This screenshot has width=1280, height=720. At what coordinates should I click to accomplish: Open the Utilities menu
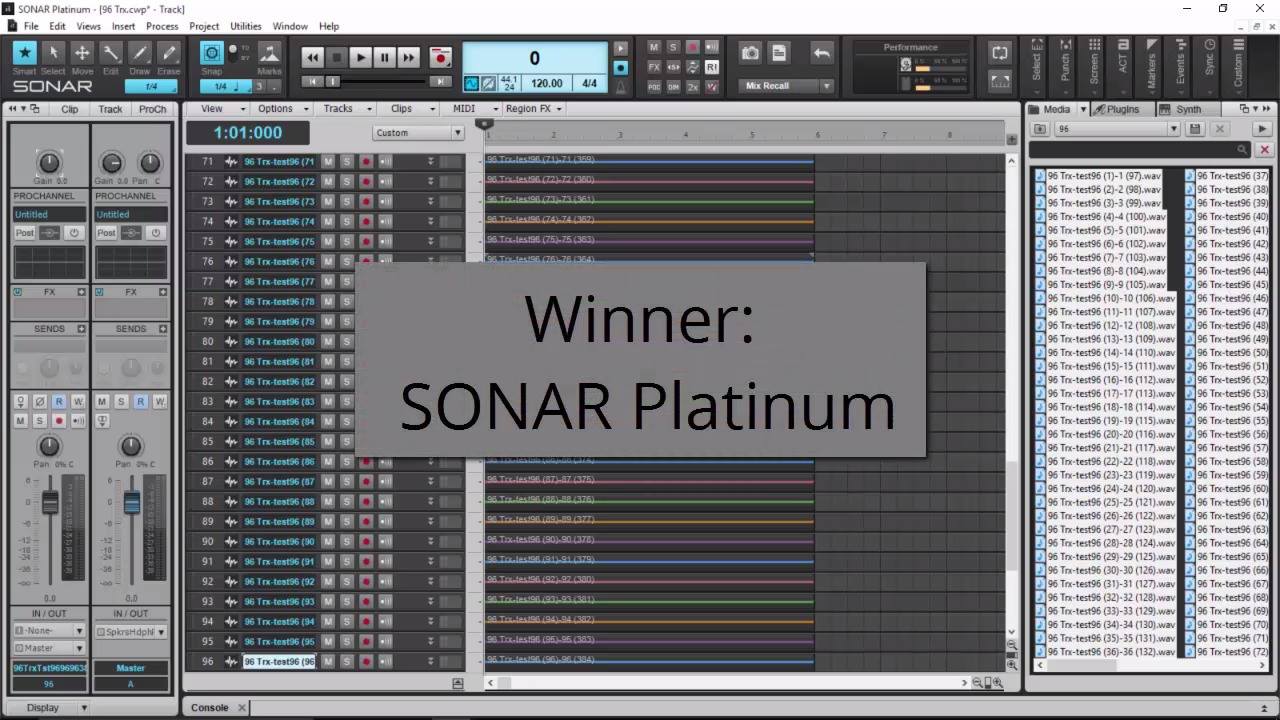pos(245,26)
